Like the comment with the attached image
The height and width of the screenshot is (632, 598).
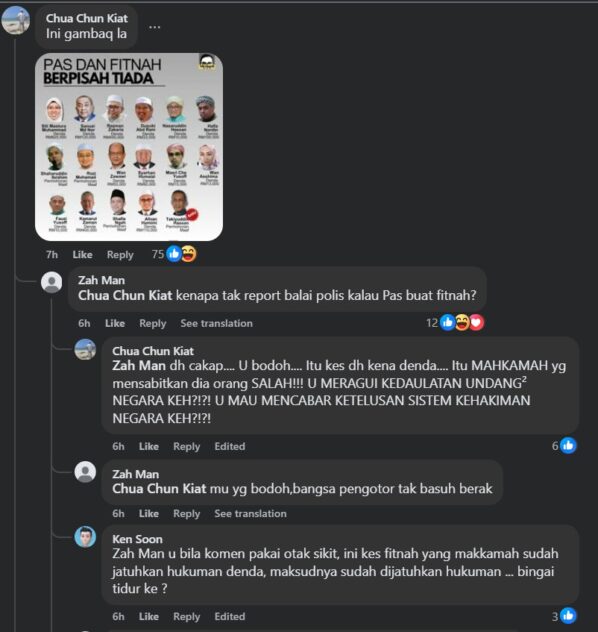pos(83,255)
